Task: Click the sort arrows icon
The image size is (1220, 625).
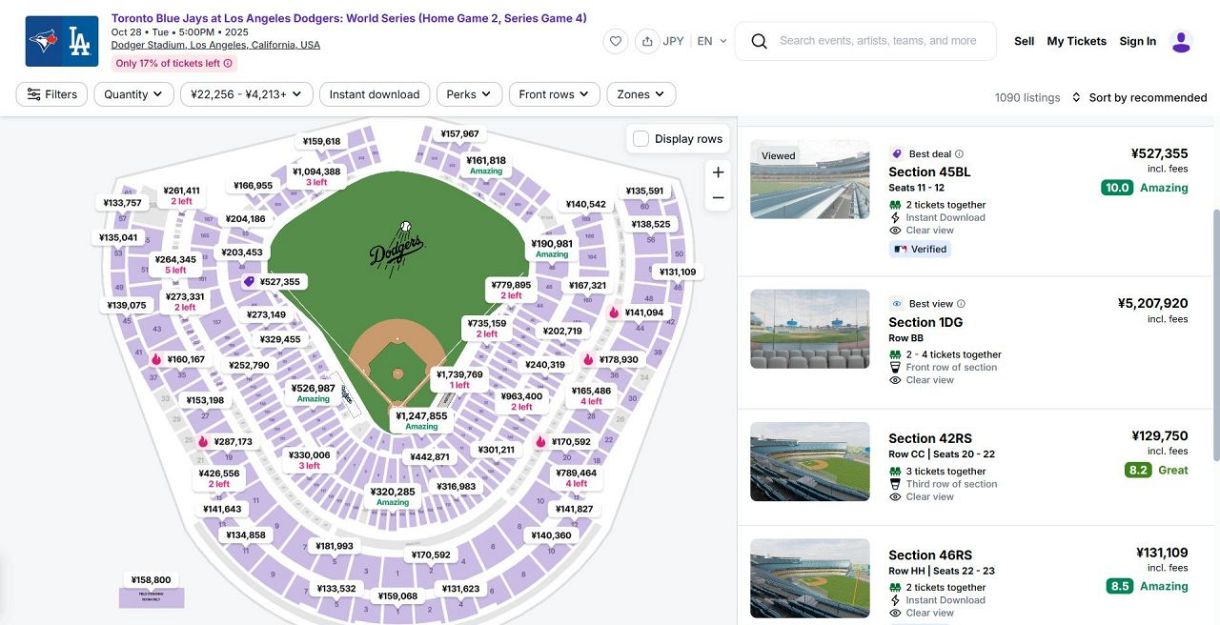Action: click(x=1076, y=97)
